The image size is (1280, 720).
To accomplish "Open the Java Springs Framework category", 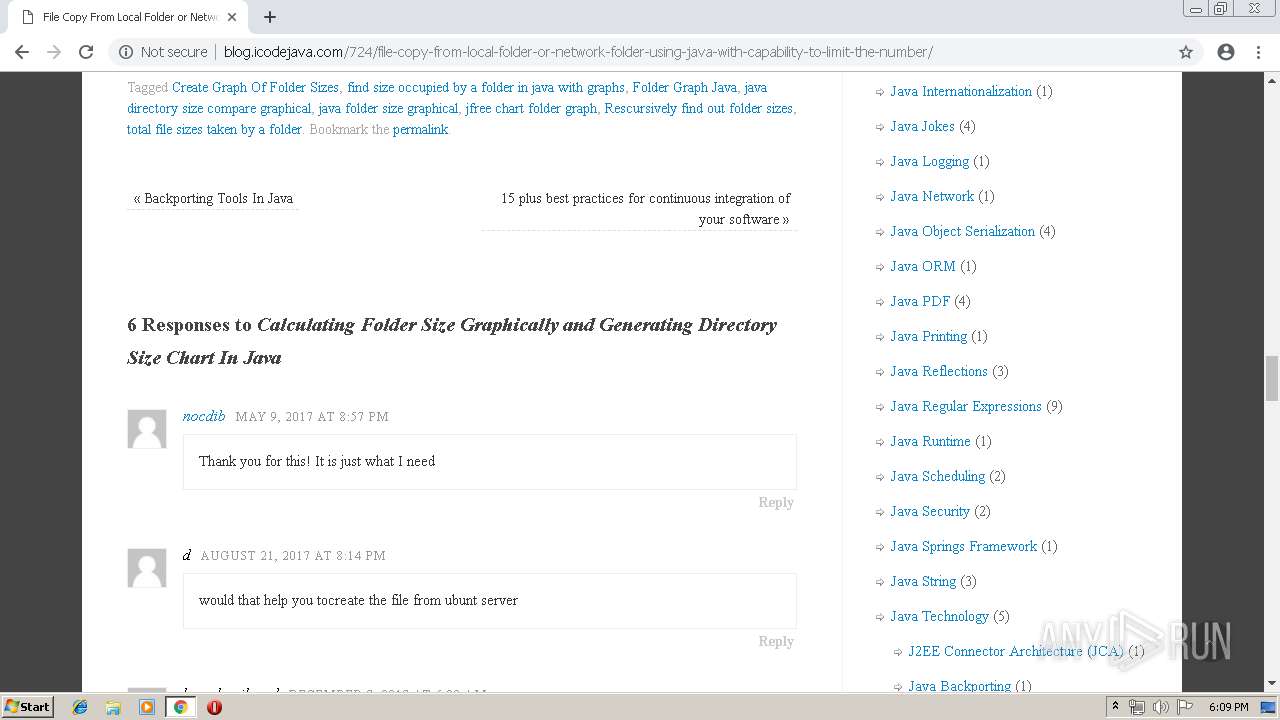I will (963, 546).
